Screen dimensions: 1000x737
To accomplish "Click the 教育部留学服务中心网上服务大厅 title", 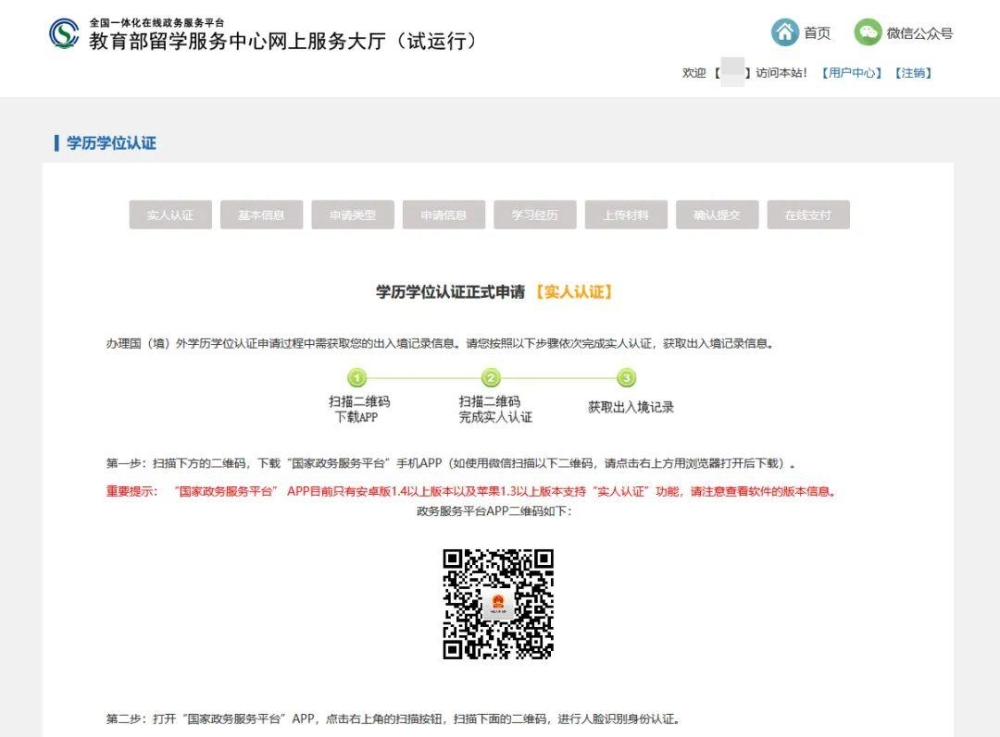I will (283, 41).
